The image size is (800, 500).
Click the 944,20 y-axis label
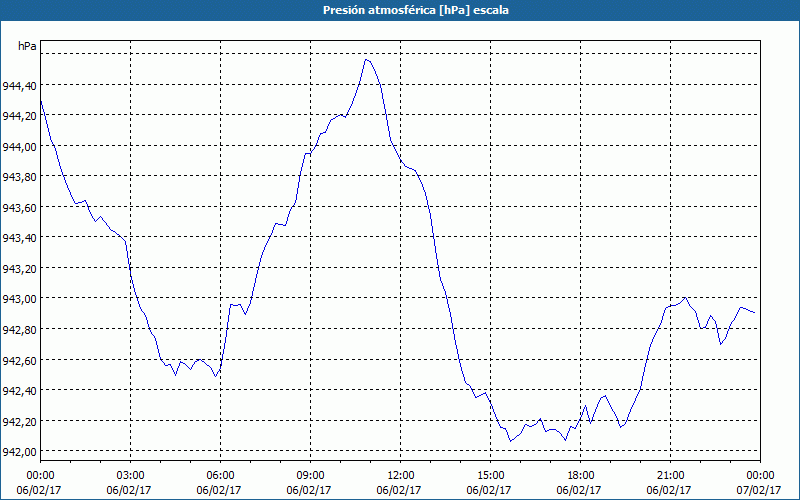pyautogui.click(x=19, y=116)
